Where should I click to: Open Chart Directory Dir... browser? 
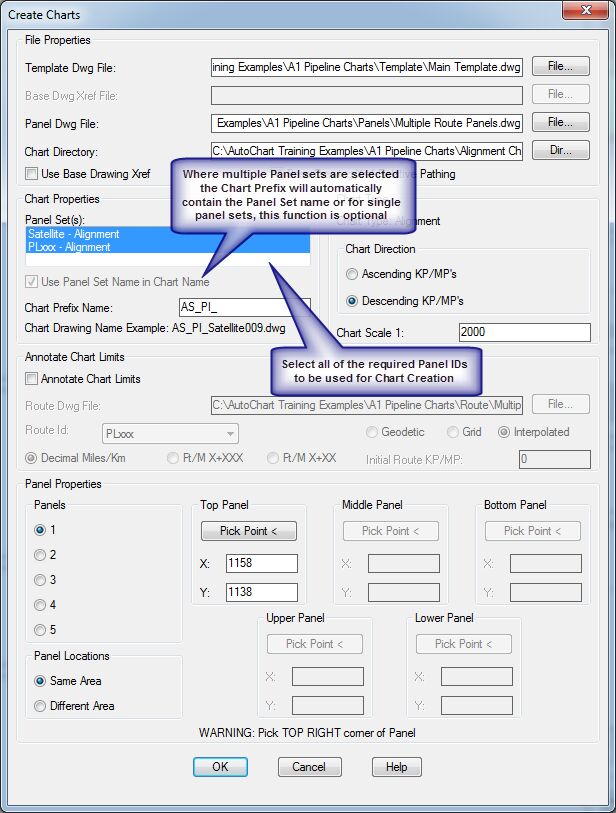click(x=561, y=150)
